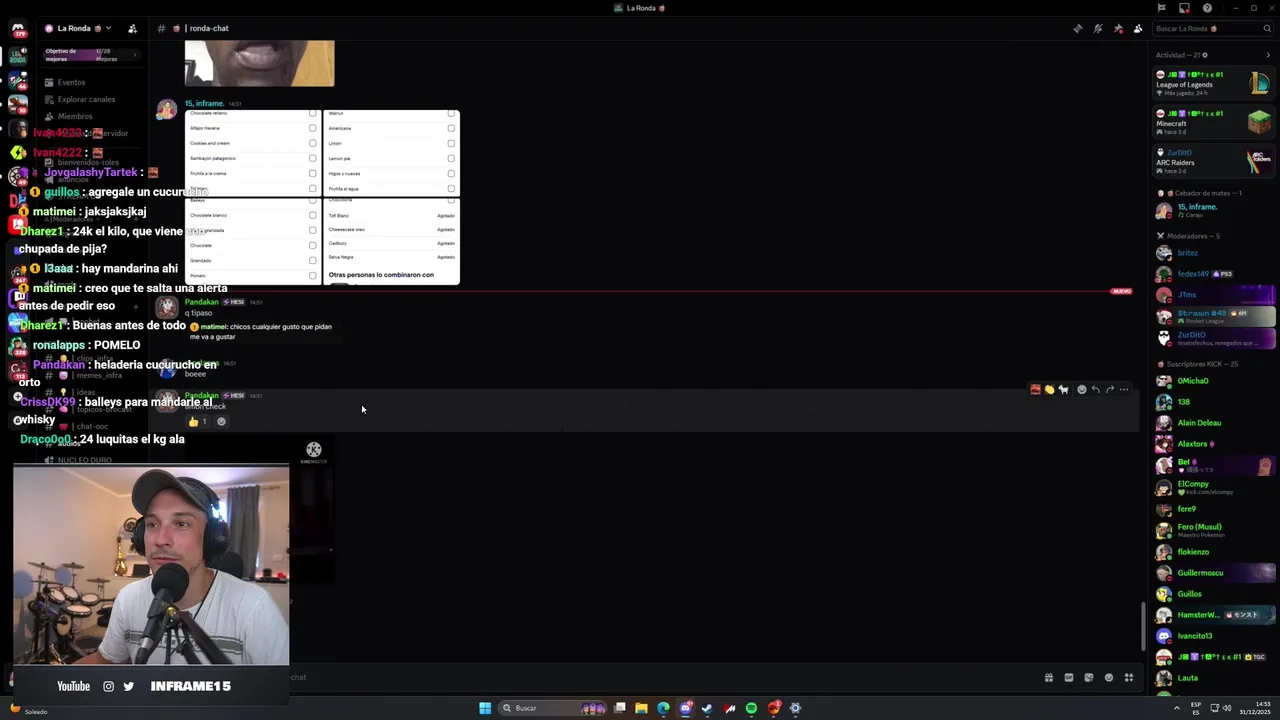Click the username 15, inframe. in the chat
Image resolution: width=1280 pixels, height=720 pixels.
204,103
